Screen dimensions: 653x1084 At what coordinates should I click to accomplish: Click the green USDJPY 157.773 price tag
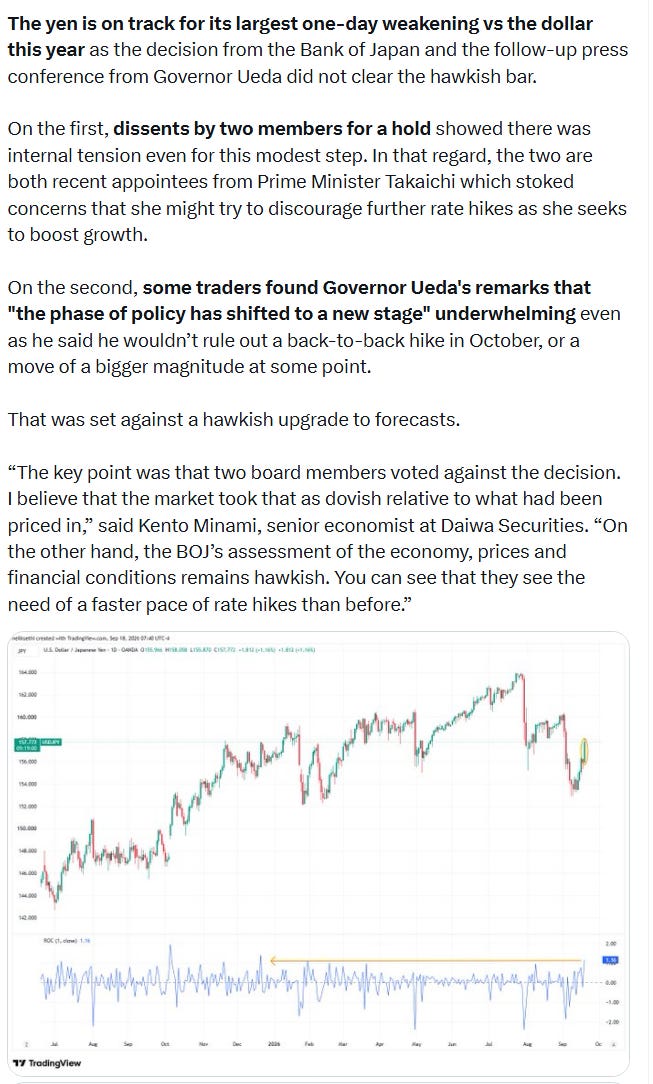pos(38,745)
